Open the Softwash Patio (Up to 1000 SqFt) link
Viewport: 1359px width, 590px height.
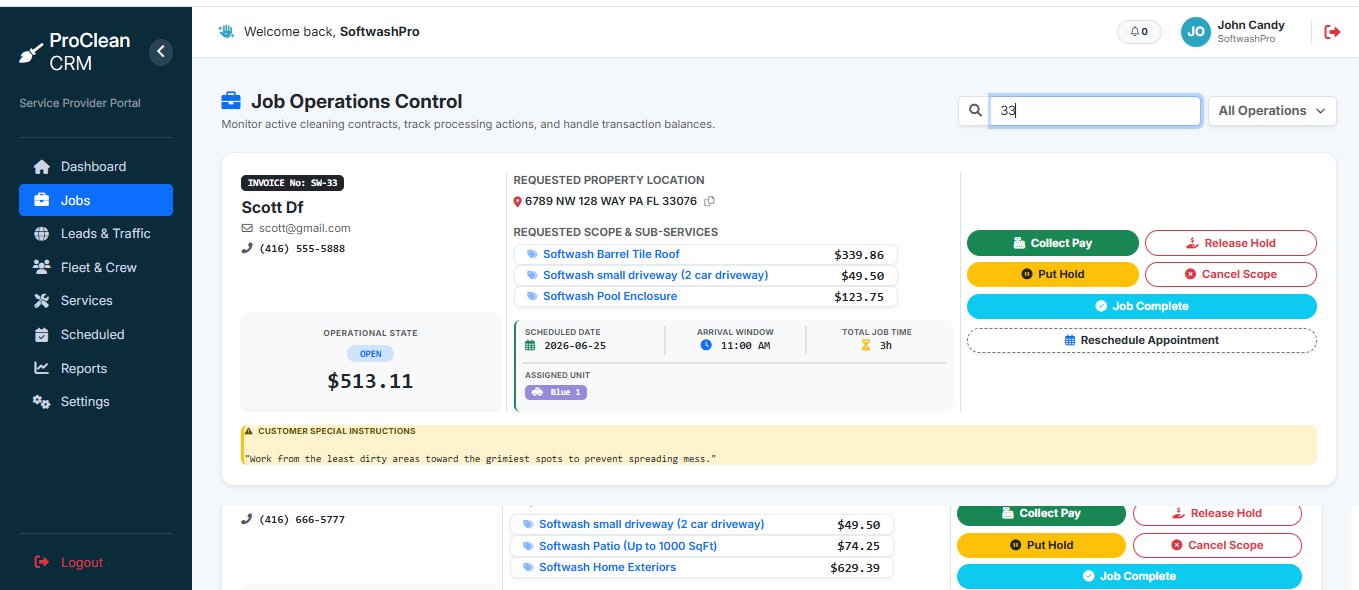pos(628,546)
